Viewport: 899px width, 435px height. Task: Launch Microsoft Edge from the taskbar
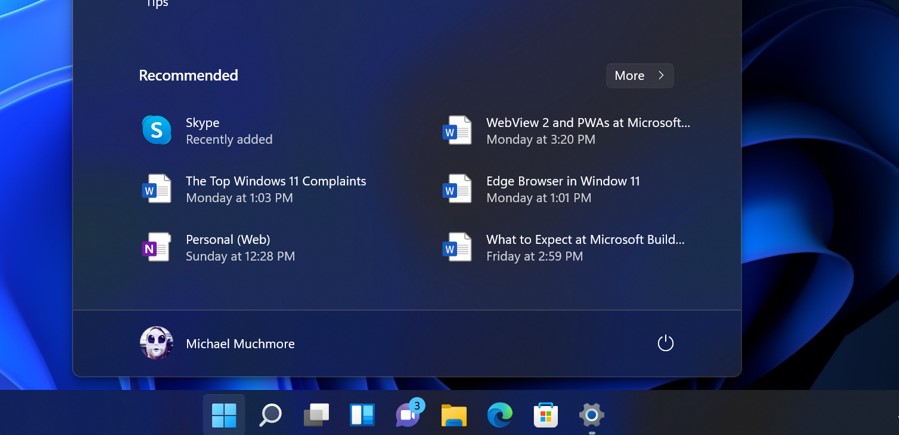(x=500, y=414)
